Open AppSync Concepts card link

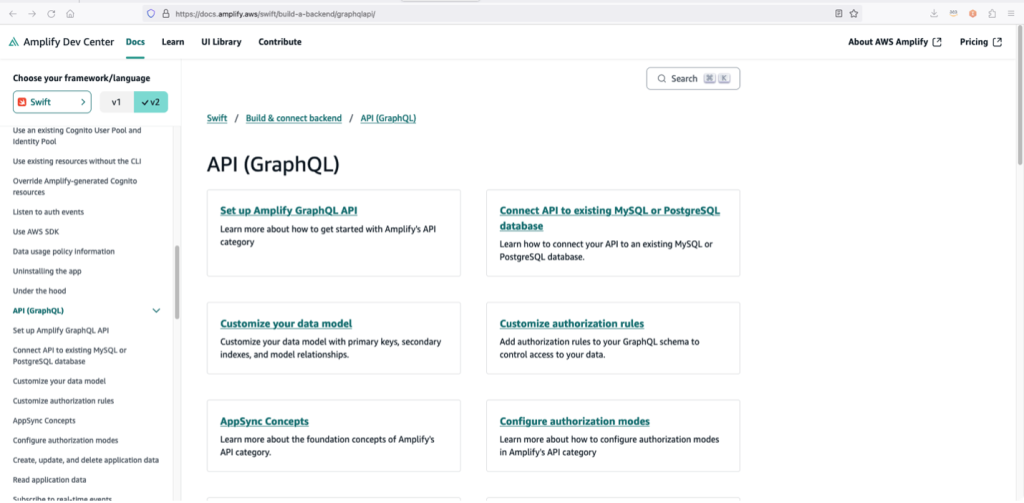[x=264, y=421]
